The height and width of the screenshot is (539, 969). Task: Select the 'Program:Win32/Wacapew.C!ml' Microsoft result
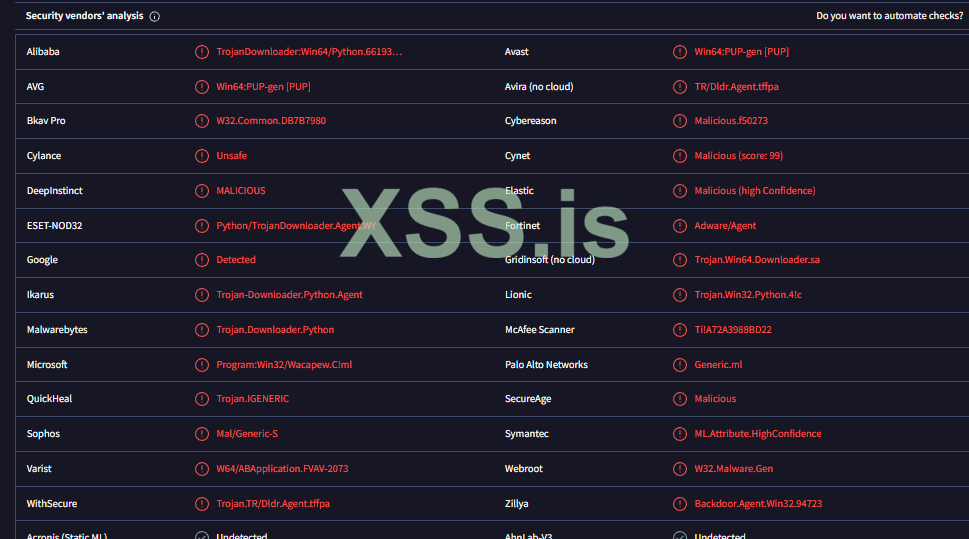(x=284, y=365)
